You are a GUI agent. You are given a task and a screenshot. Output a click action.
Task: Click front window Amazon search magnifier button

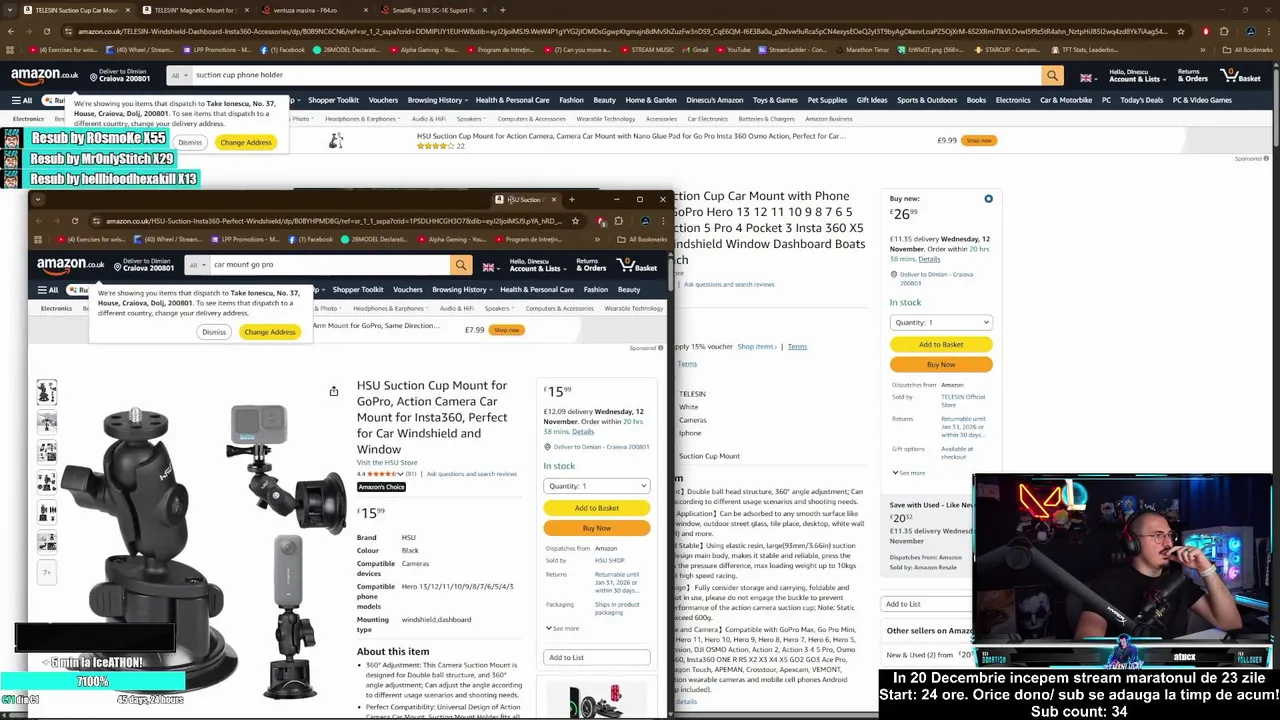point(461,265)
